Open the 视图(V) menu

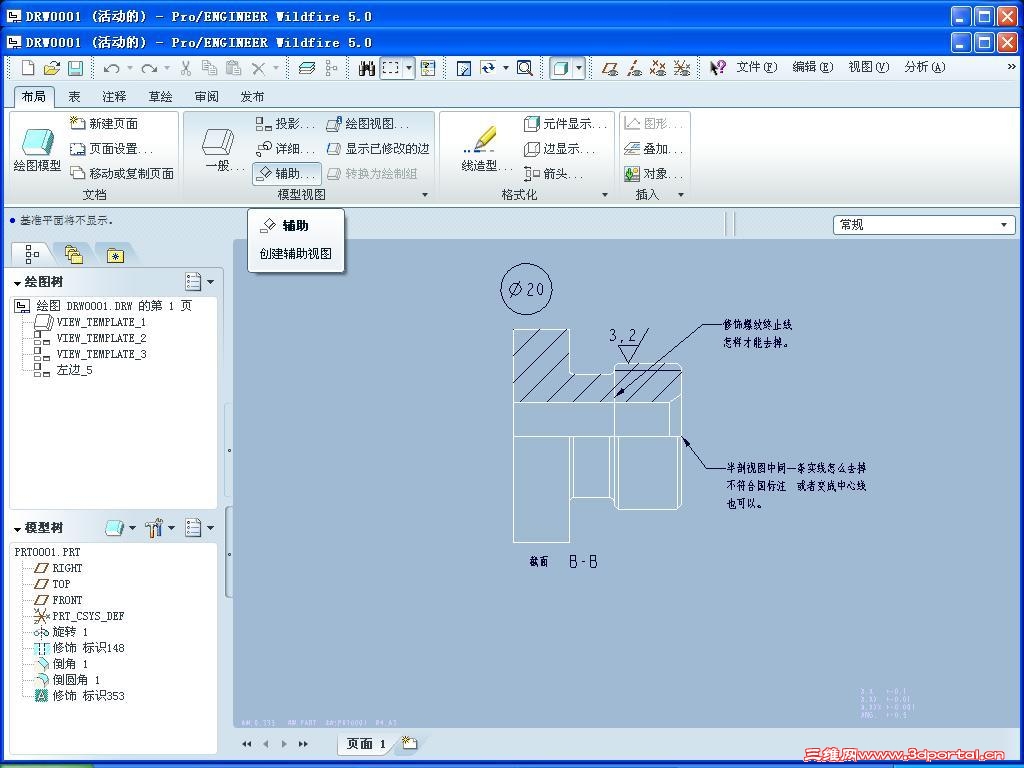[x=869, y=67]
